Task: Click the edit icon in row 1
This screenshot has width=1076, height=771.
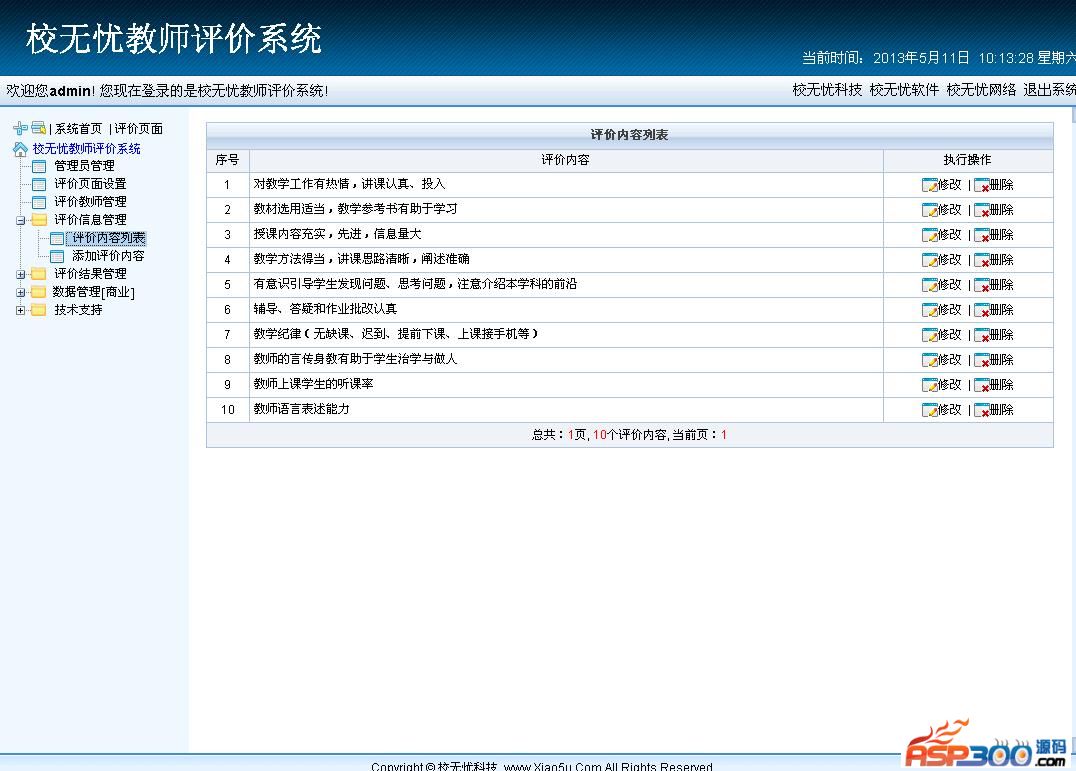Action: coord(929,185)
